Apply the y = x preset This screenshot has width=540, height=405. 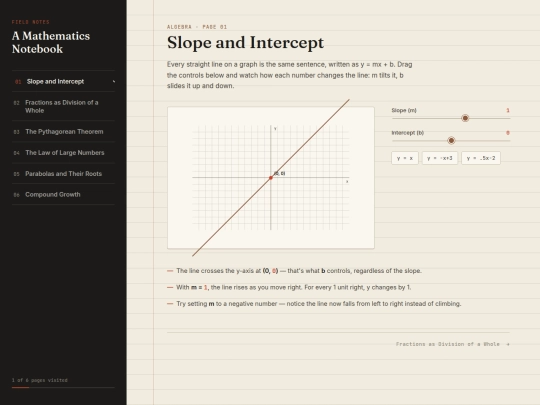point(405,158)
